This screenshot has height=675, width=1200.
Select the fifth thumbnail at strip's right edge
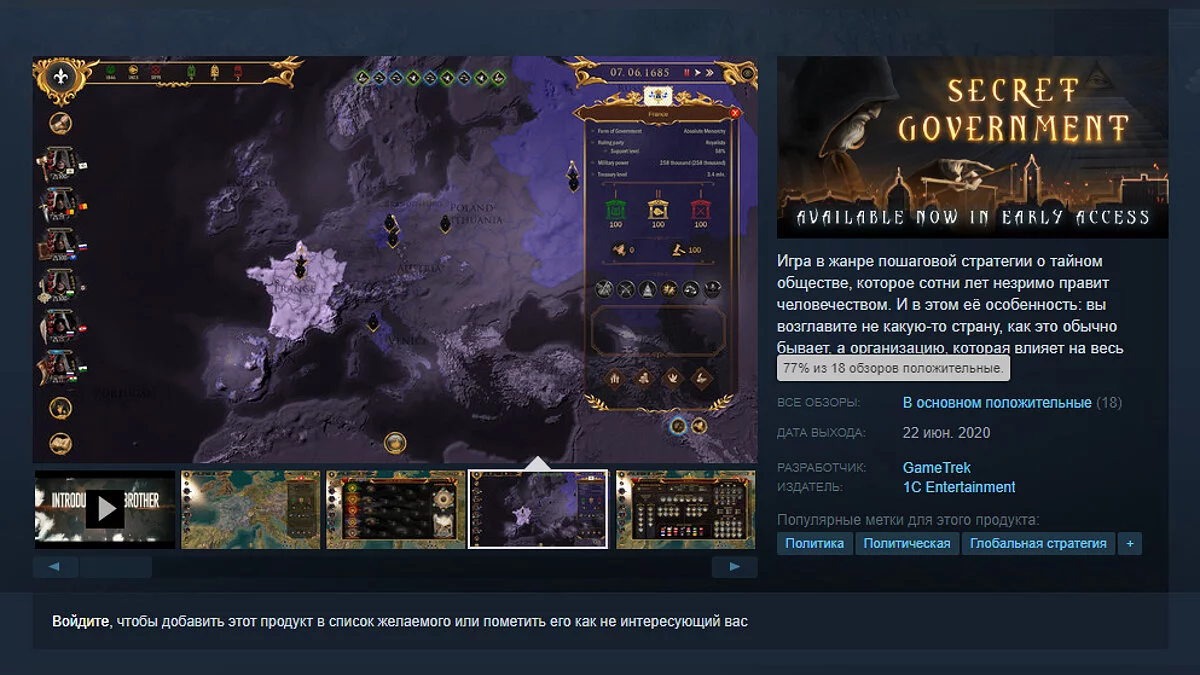tap(686, 509)
